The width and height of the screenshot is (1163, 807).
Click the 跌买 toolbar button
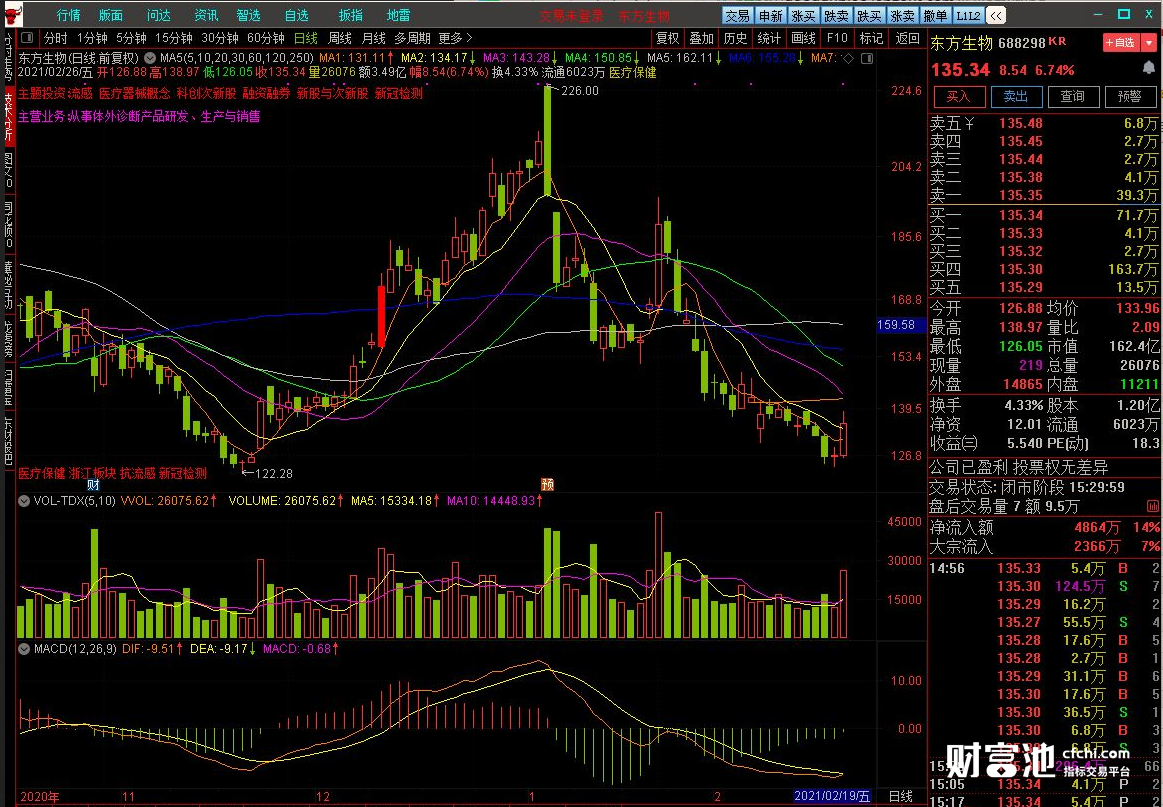point(869,16)
